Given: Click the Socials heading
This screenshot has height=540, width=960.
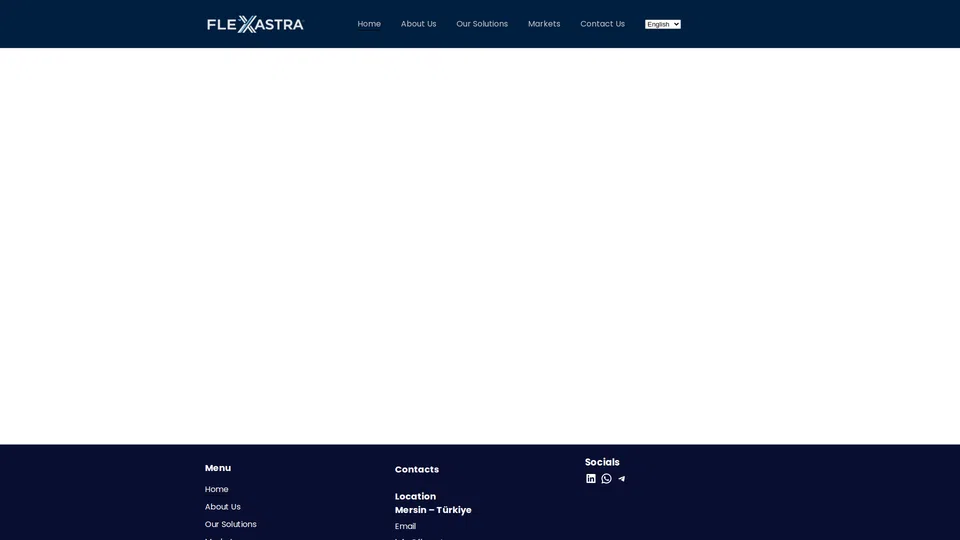Looking at the screenshot, I should point(602,462).
